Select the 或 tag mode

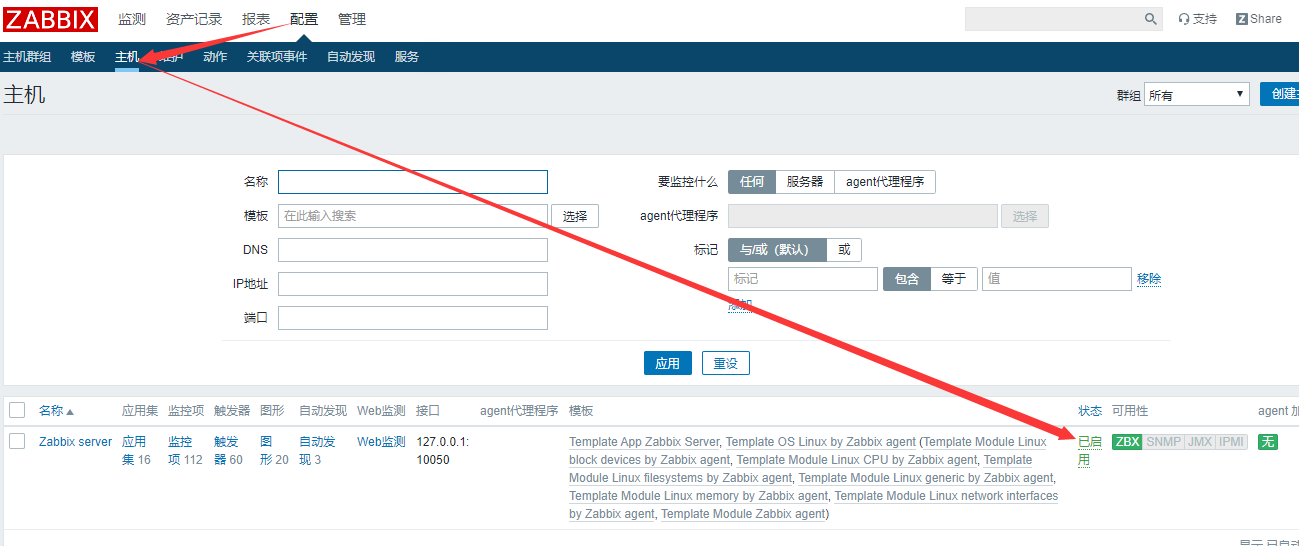click(x=844, y=250)
